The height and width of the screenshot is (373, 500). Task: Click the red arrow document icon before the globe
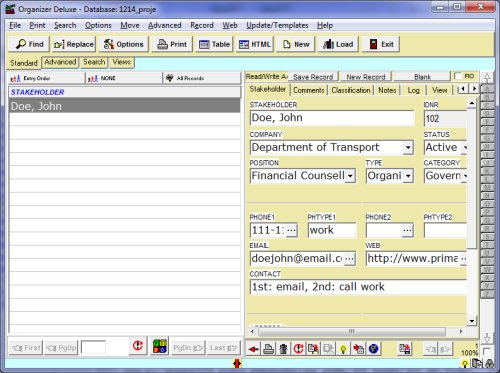[x=359, y=349]
